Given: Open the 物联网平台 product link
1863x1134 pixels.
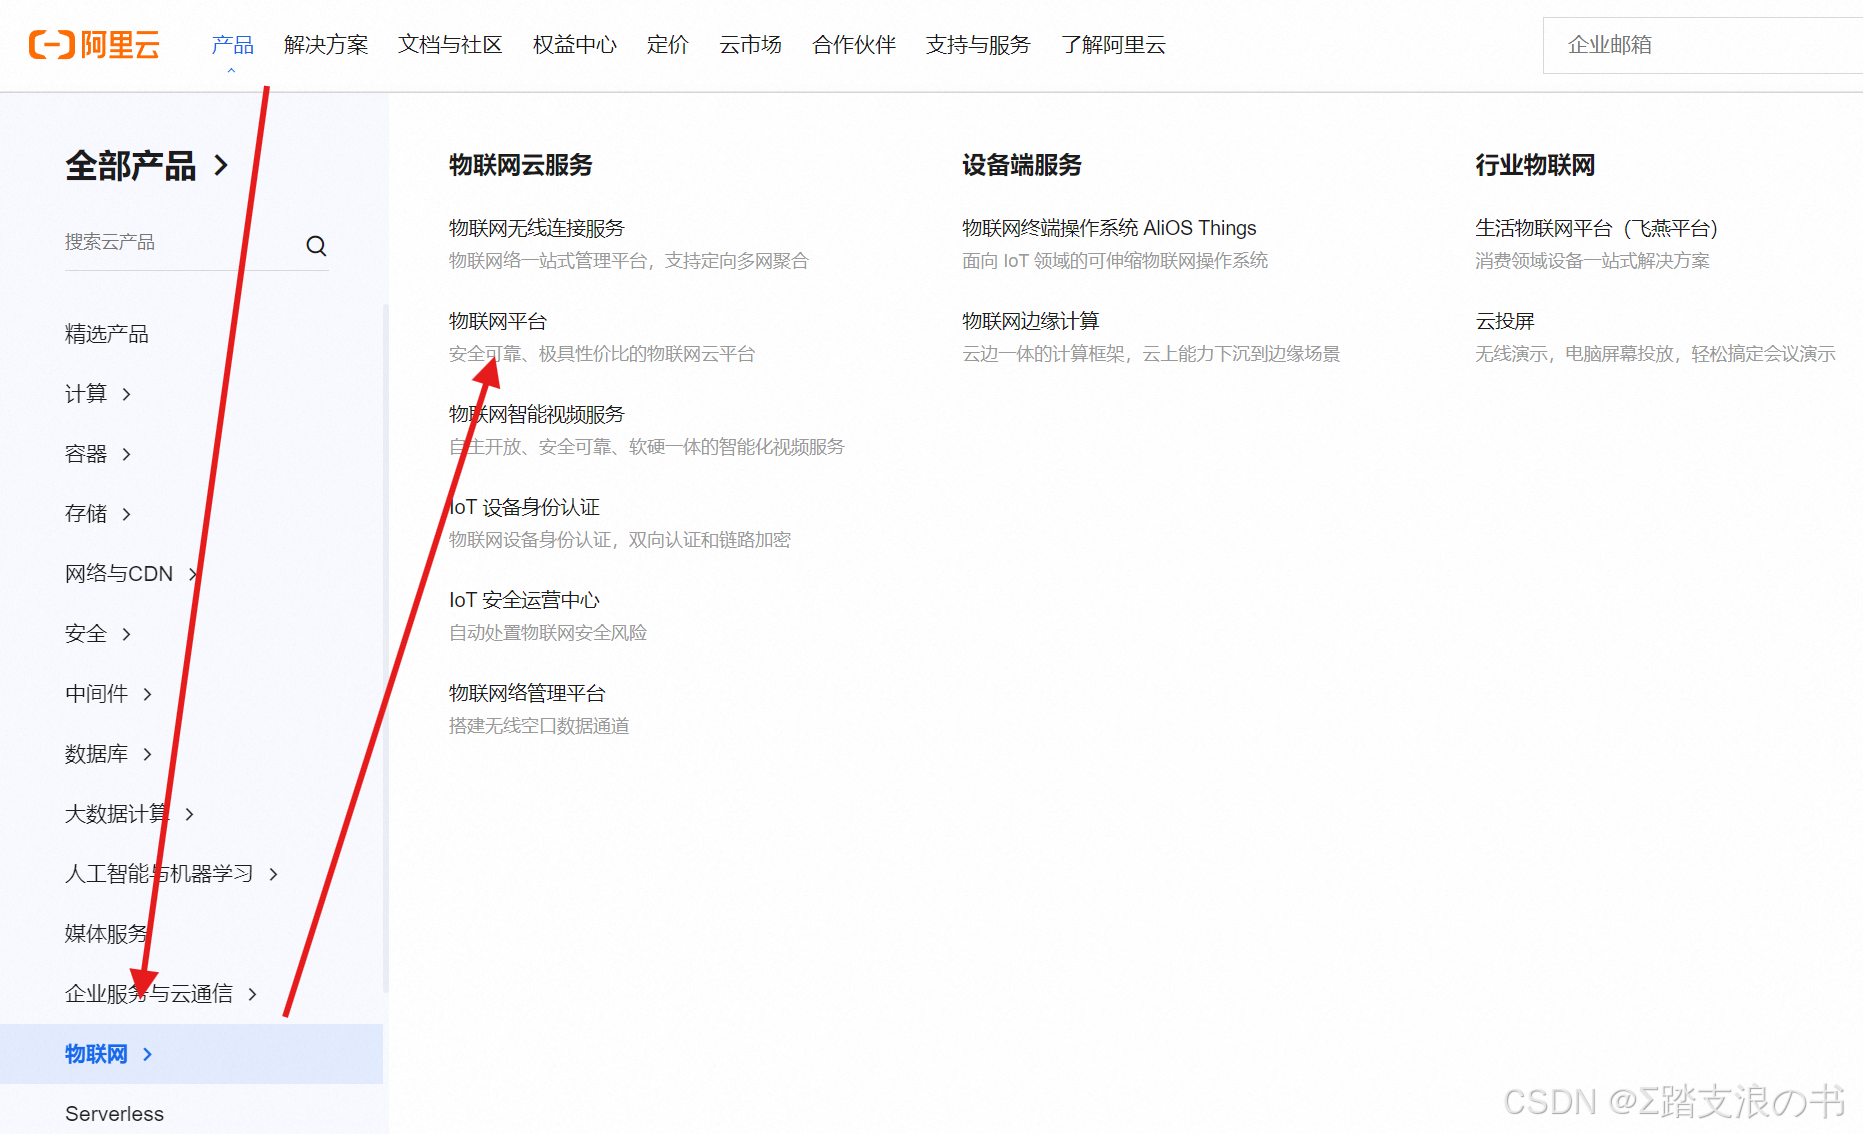Looking at the screenshot, I should [498, 321].
